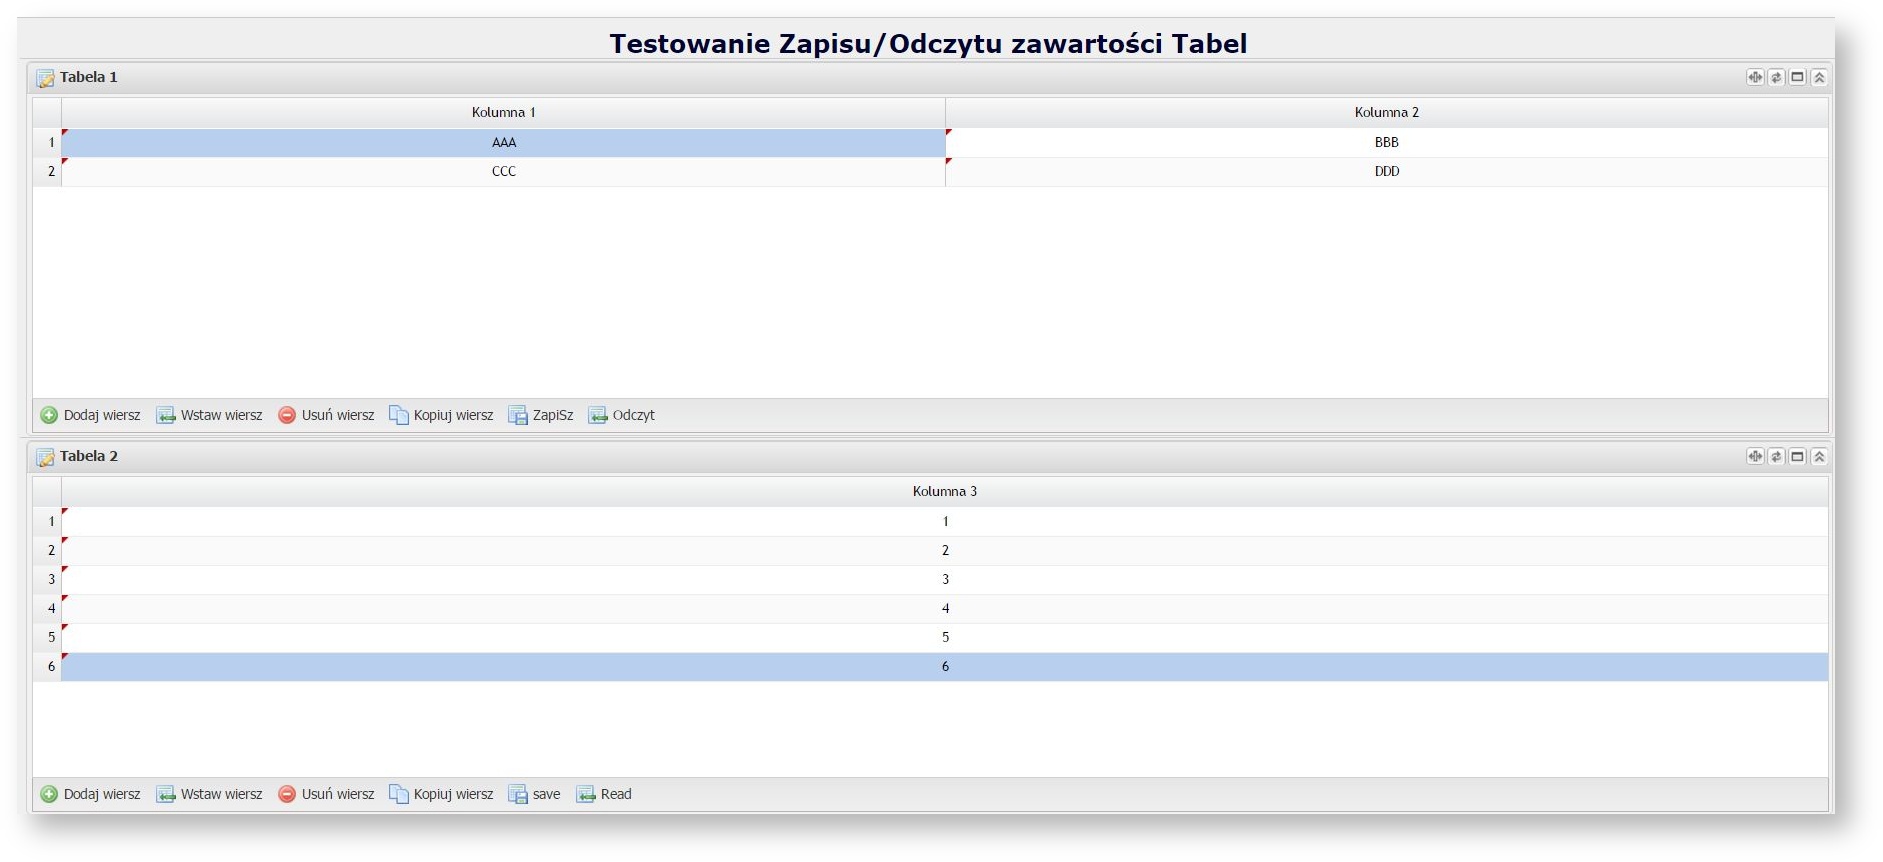The width and height of the screenshot is (1883, 862).
Task: Click refresh icon on Tabela 2 header
Action: pyautogui.click(x=1777, y=456)
